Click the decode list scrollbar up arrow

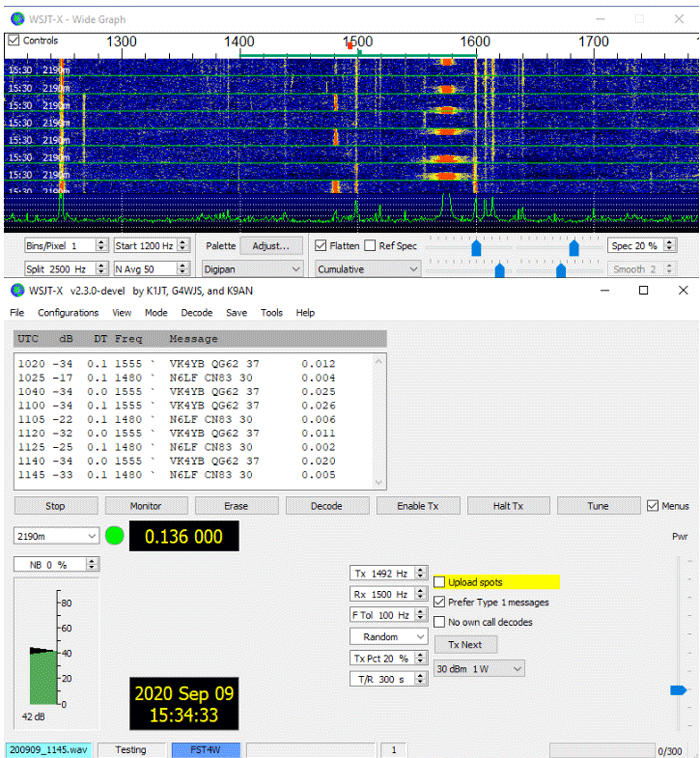379,362
